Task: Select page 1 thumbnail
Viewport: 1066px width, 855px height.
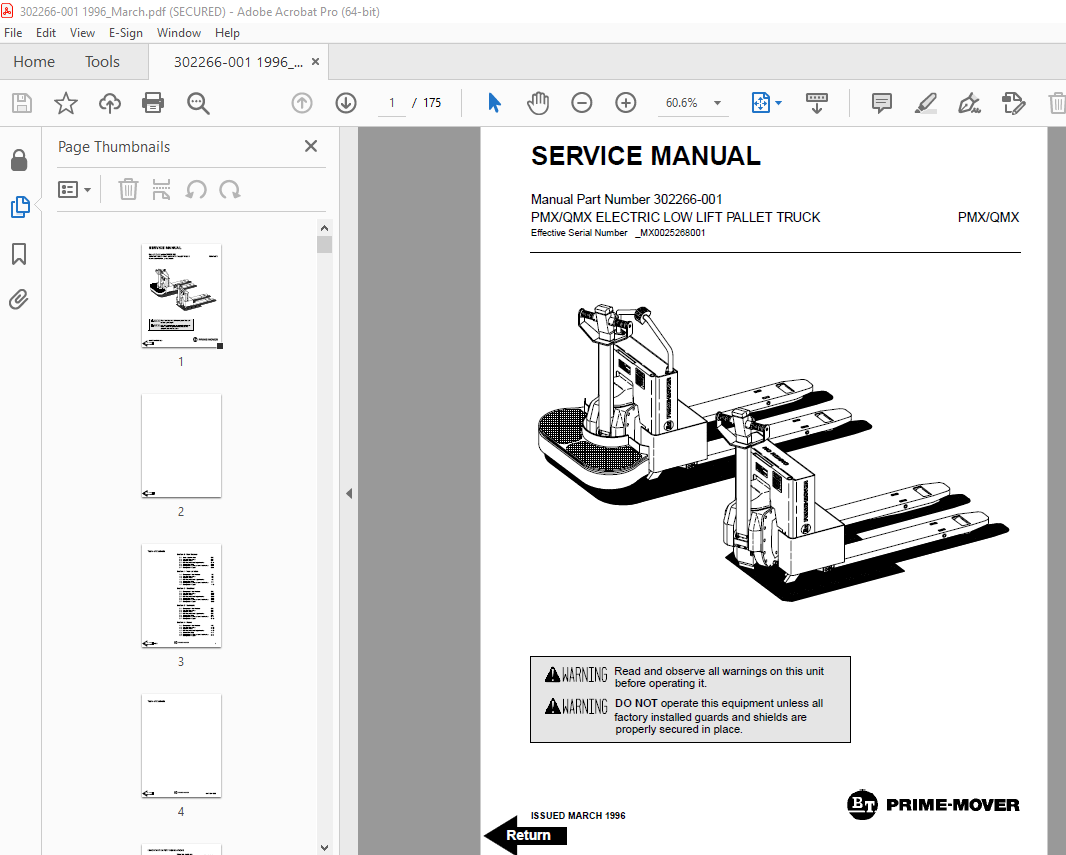Action: click(x=182, y=296)
